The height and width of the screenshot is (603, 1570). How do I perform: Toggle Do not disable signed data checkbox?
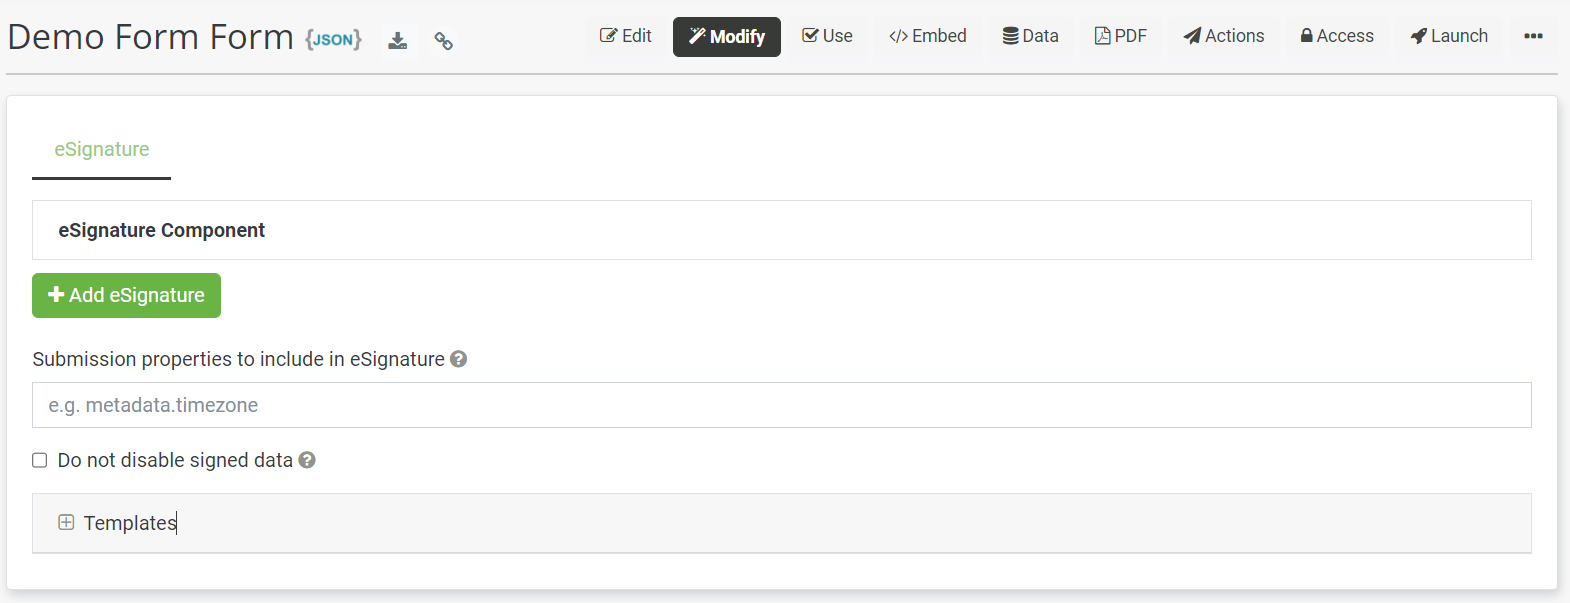[x=40, y=460]
